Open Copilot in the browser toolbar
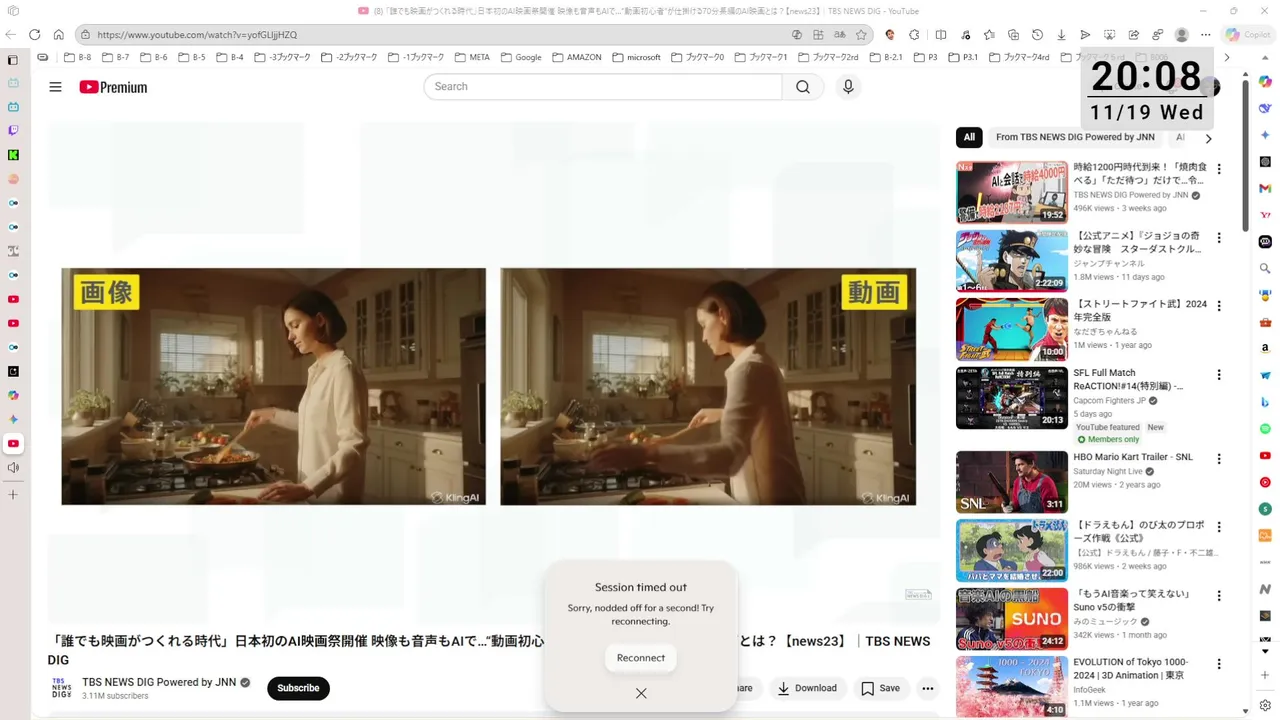The image size is (1280, 720). (1247, 34)
